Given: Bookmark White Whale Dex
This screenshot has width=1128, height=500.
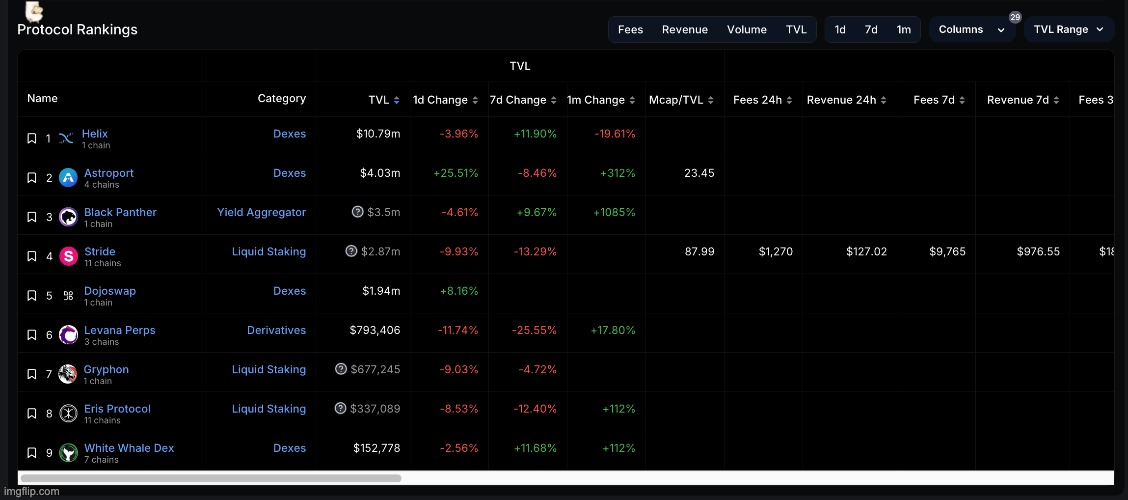Looking at the screenshot, I should click(32, 453).
